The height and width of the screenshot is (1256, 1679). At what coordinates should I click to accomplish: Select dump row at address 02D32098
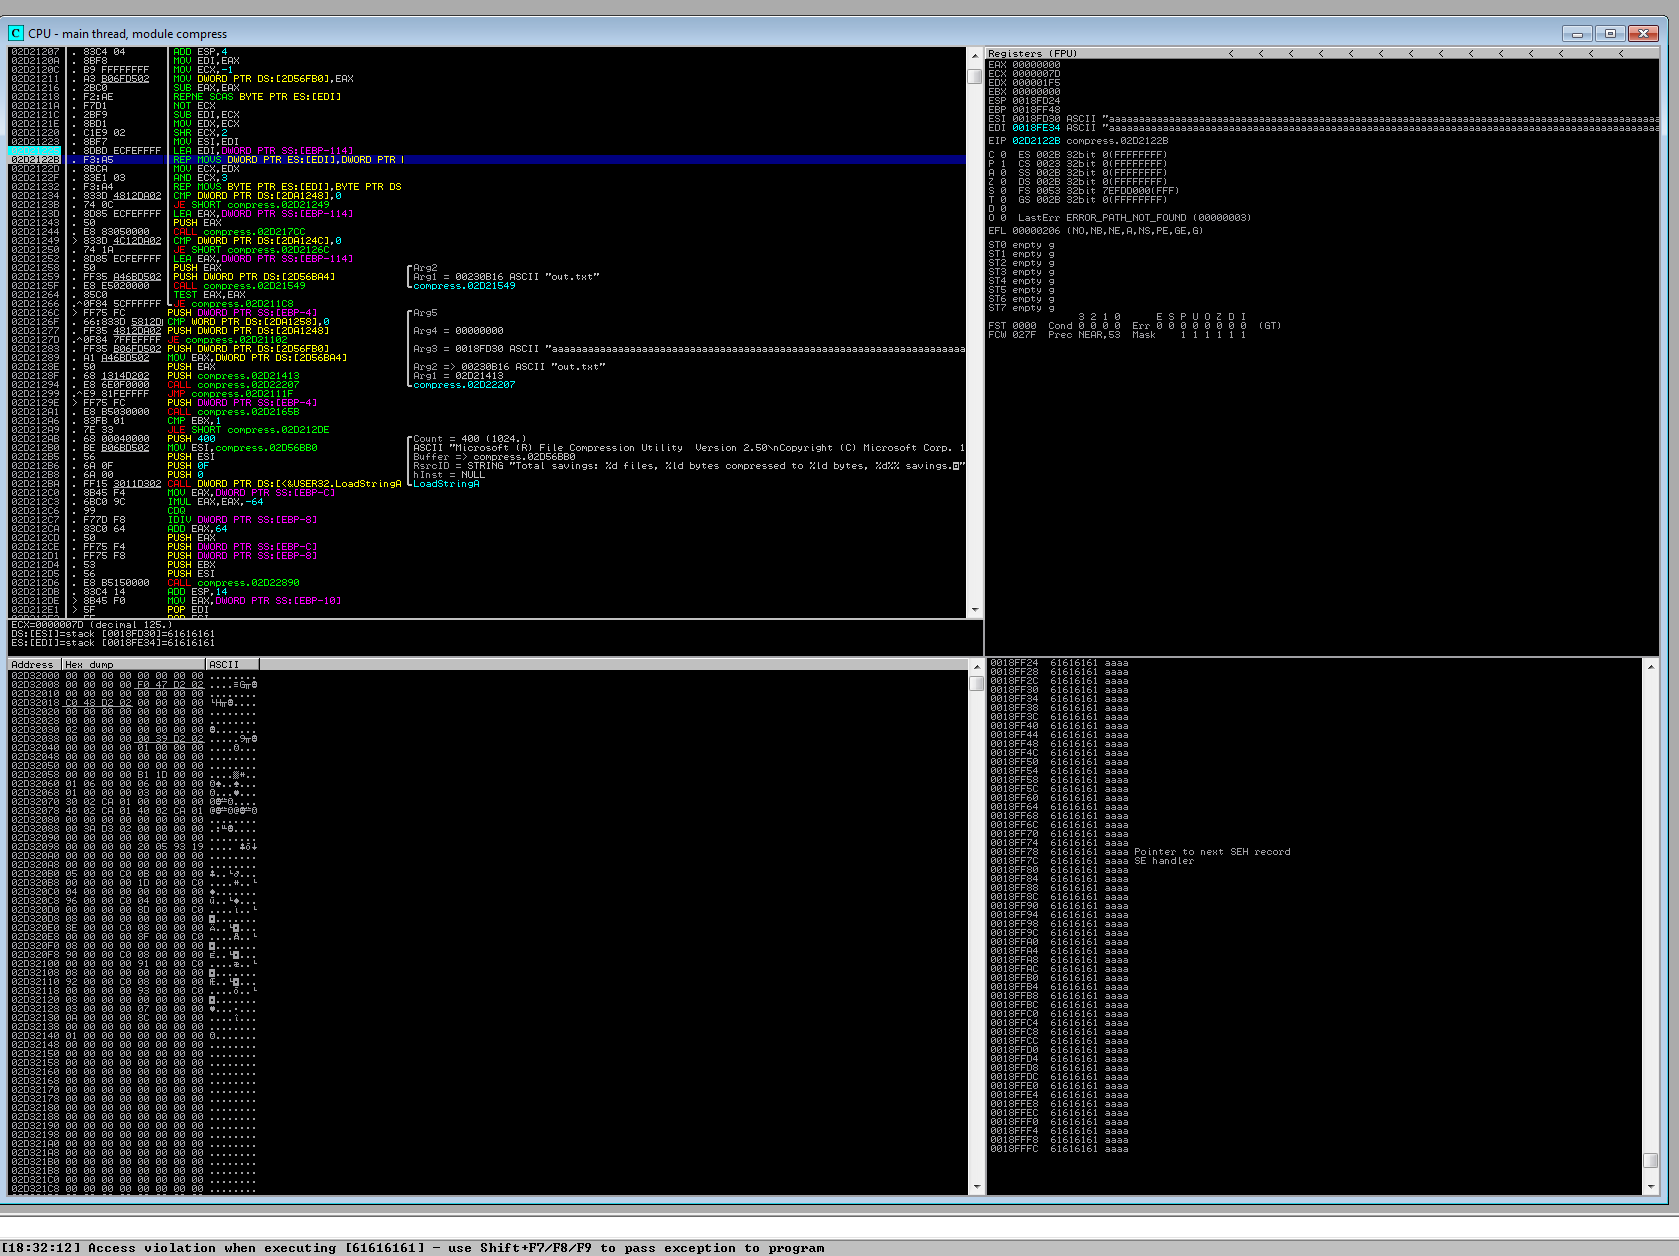point(134,846)
